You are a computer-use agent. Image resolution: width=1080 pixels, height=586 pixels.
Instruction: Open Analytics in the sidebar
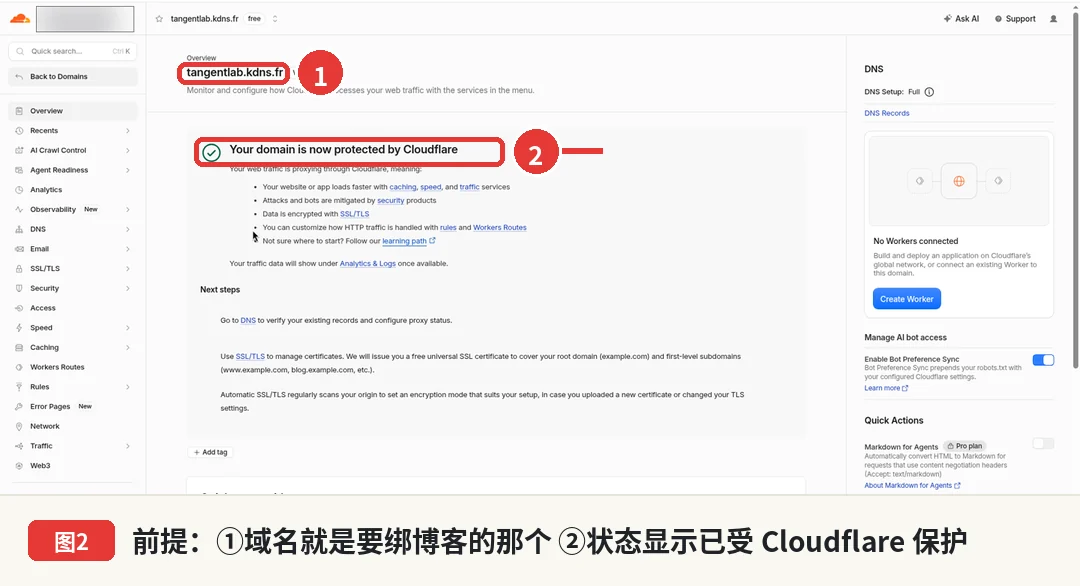[72, 190]
